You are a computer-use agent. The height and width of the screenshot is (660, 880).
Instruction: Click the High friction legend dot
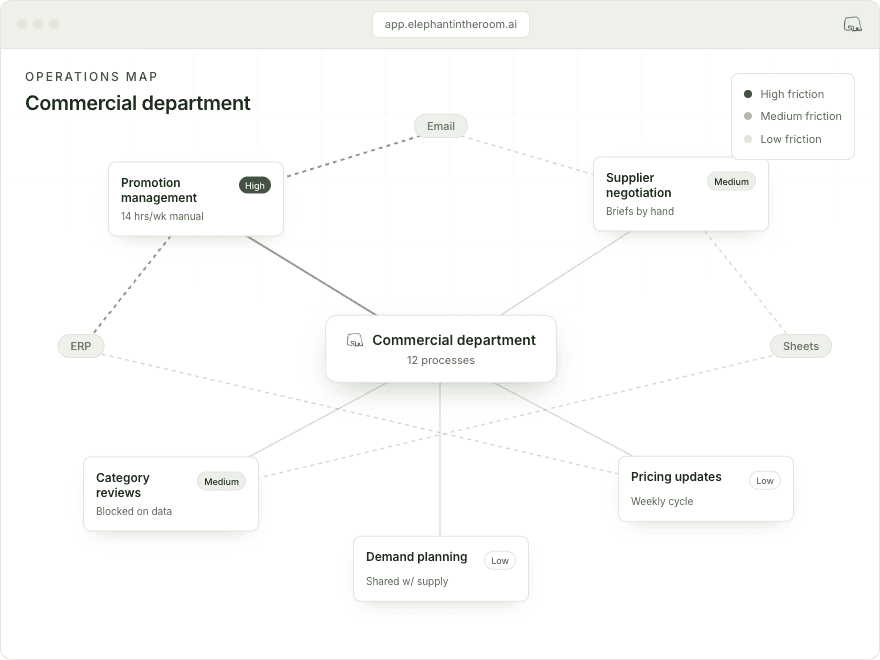[748, 94]
